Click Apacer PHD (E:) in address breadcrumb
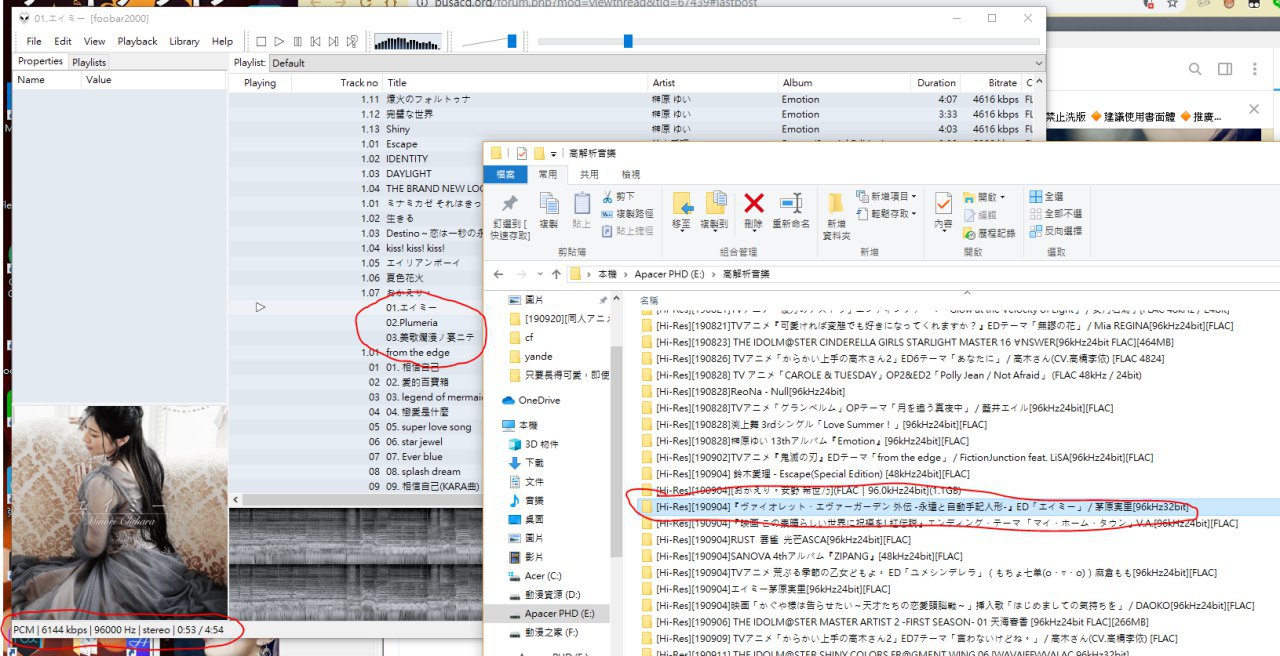The height and width of the screenshot is (656, 1280). click(x=670, y=274)
